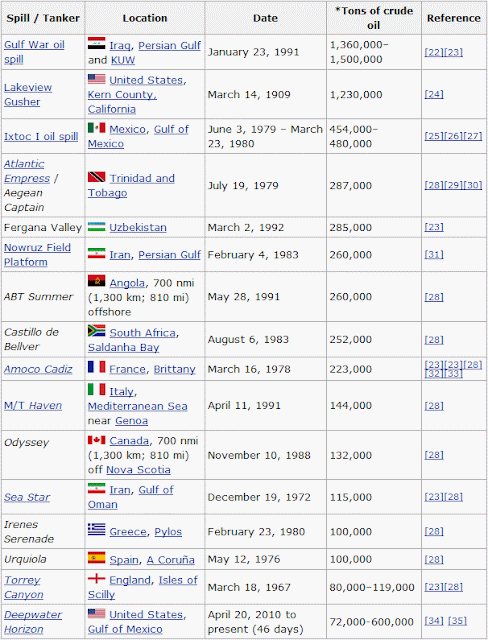488x640 pixels.
Task: Open the Saldanha Bay link
Action: (x=123, y=347)
